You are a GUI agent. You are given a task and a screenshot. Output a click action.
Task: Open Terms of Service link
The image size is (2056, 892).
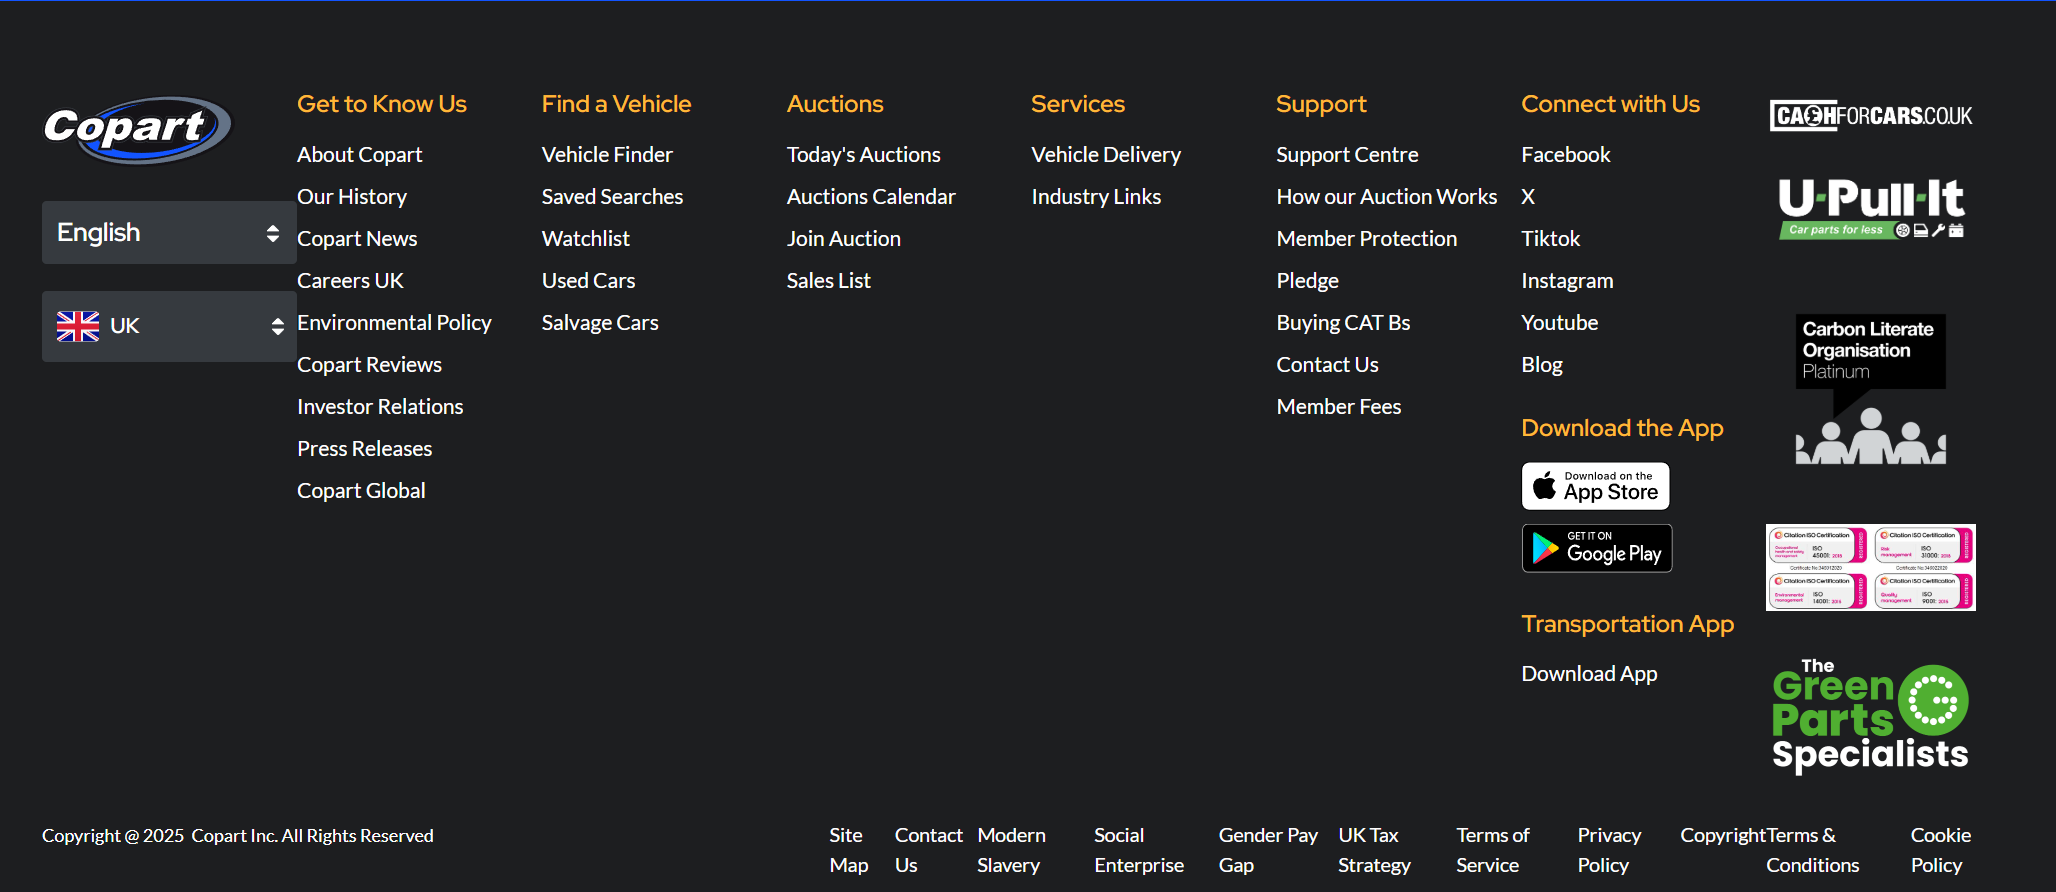coord(1492,850)
